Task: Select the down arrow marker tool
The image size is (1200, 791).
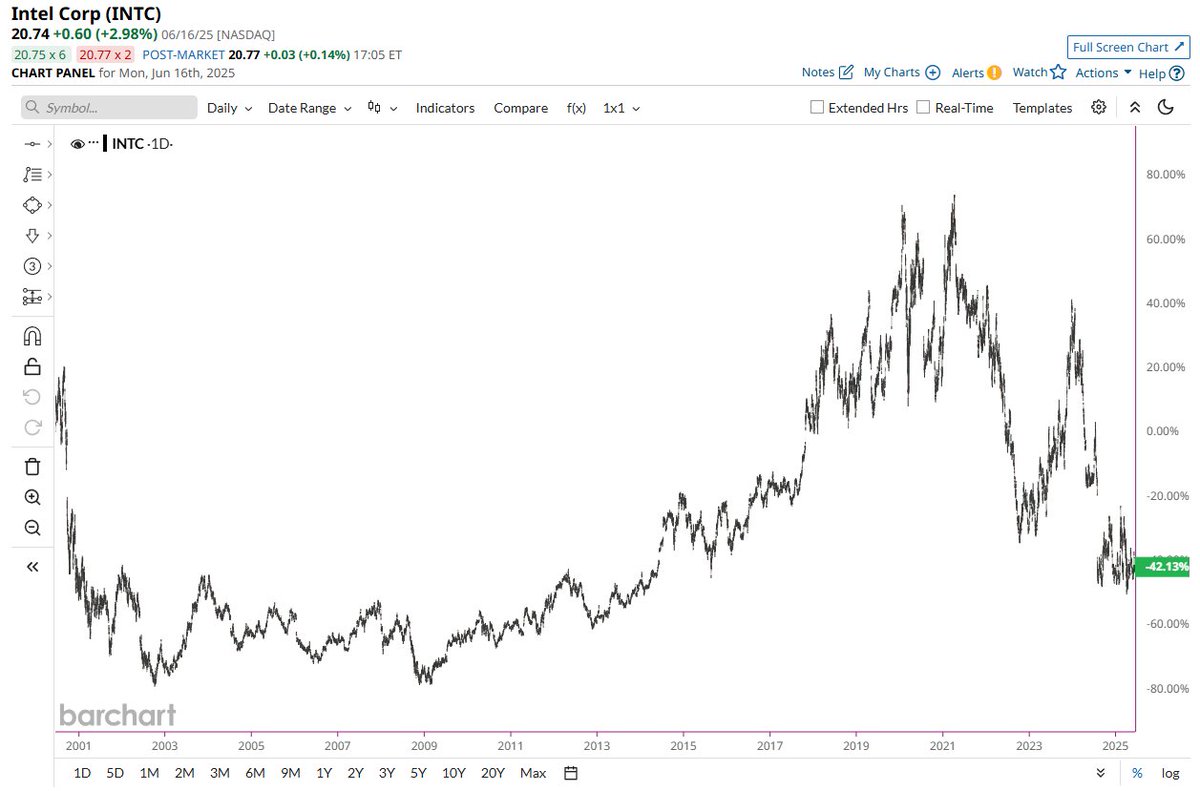Action: (x=31, y=235)
